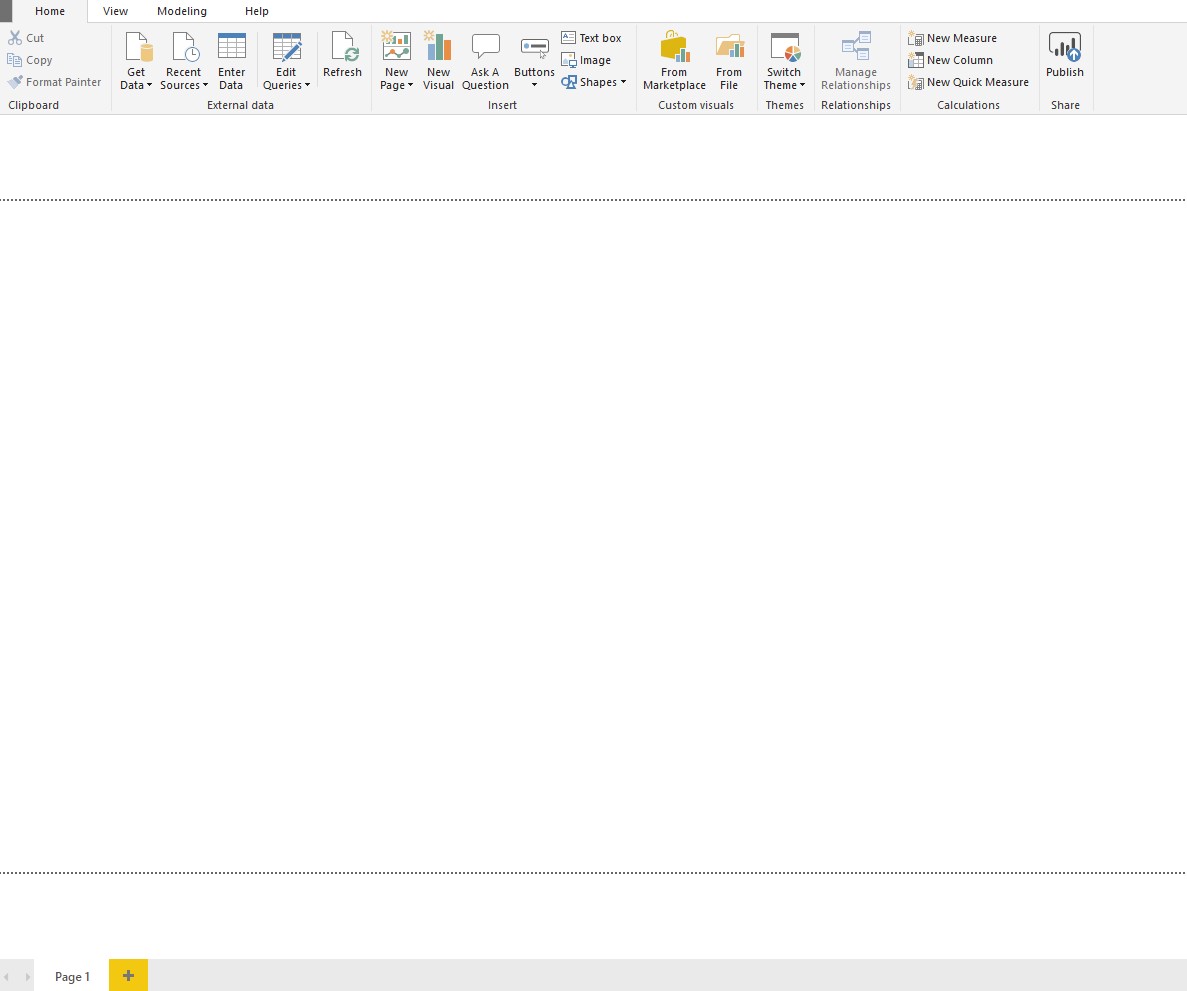Open the Buttons dropdown
Screen dimensions: 1187x991
point(534,61)
